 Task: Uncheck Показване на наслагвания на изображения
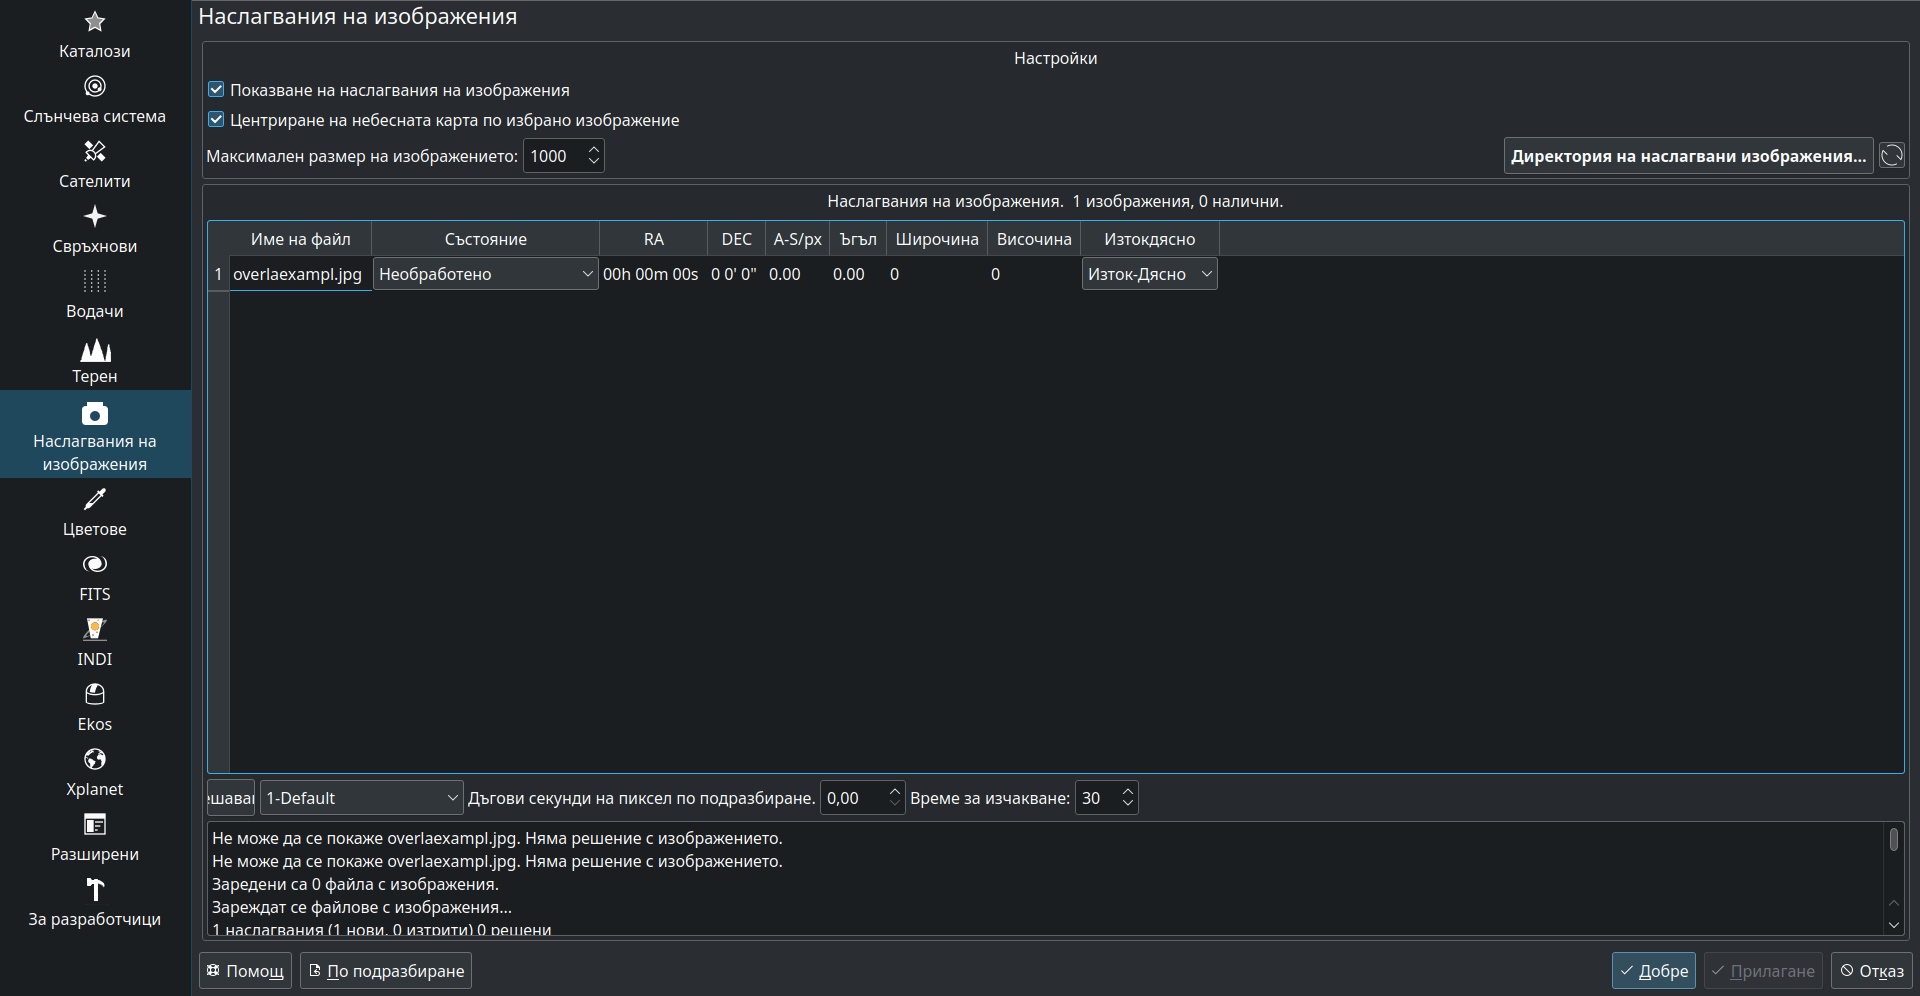coord(216,90)
